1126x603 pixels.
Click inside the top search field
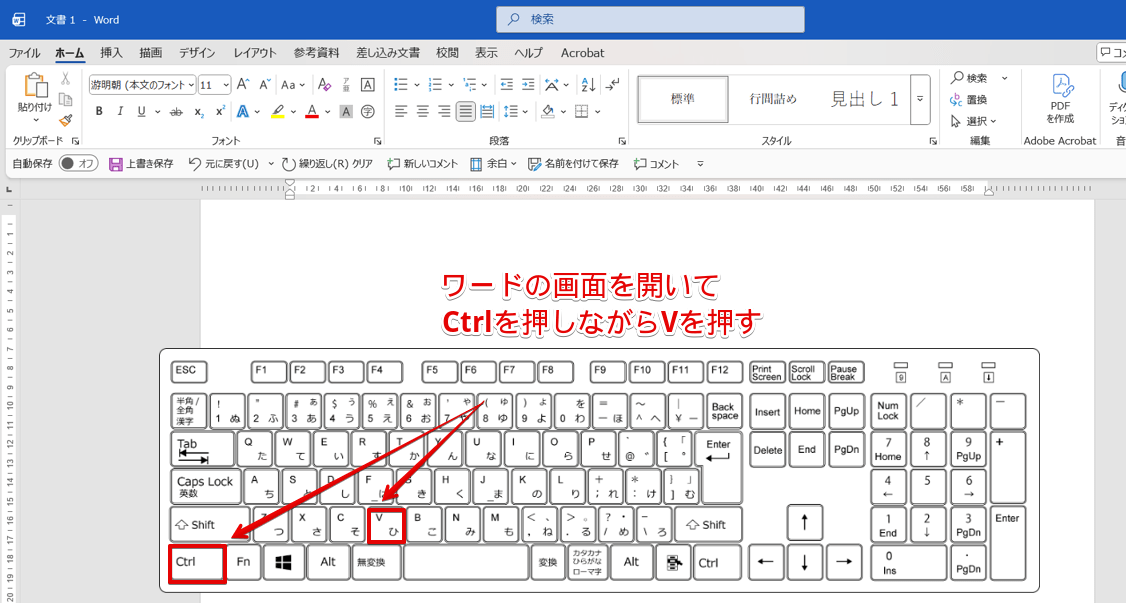tap(650, 19)
